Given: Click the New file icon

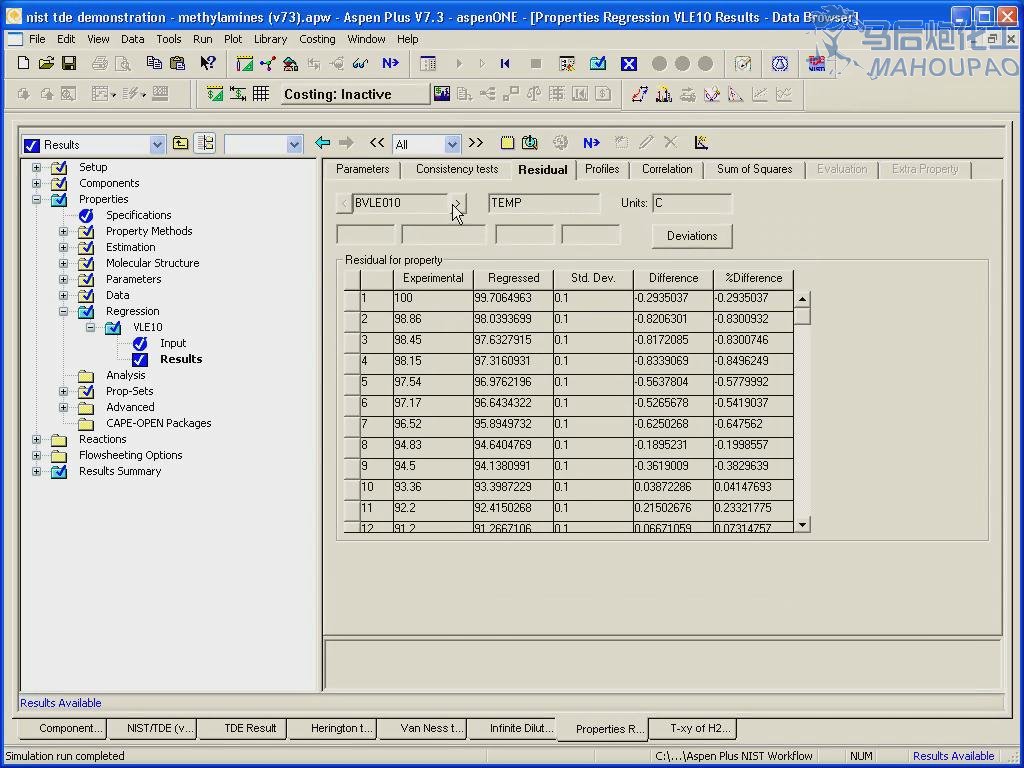Looking at the screenshot, I should [x=24, y=63].
